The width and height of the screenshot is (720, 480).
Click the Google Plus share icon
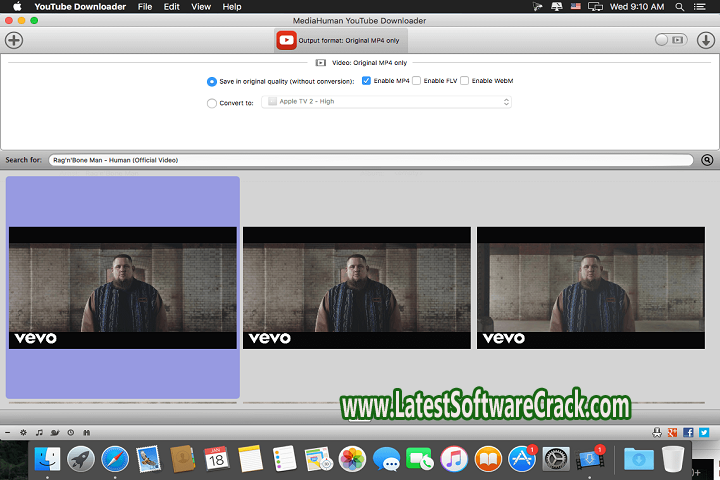tap(673, 432)
